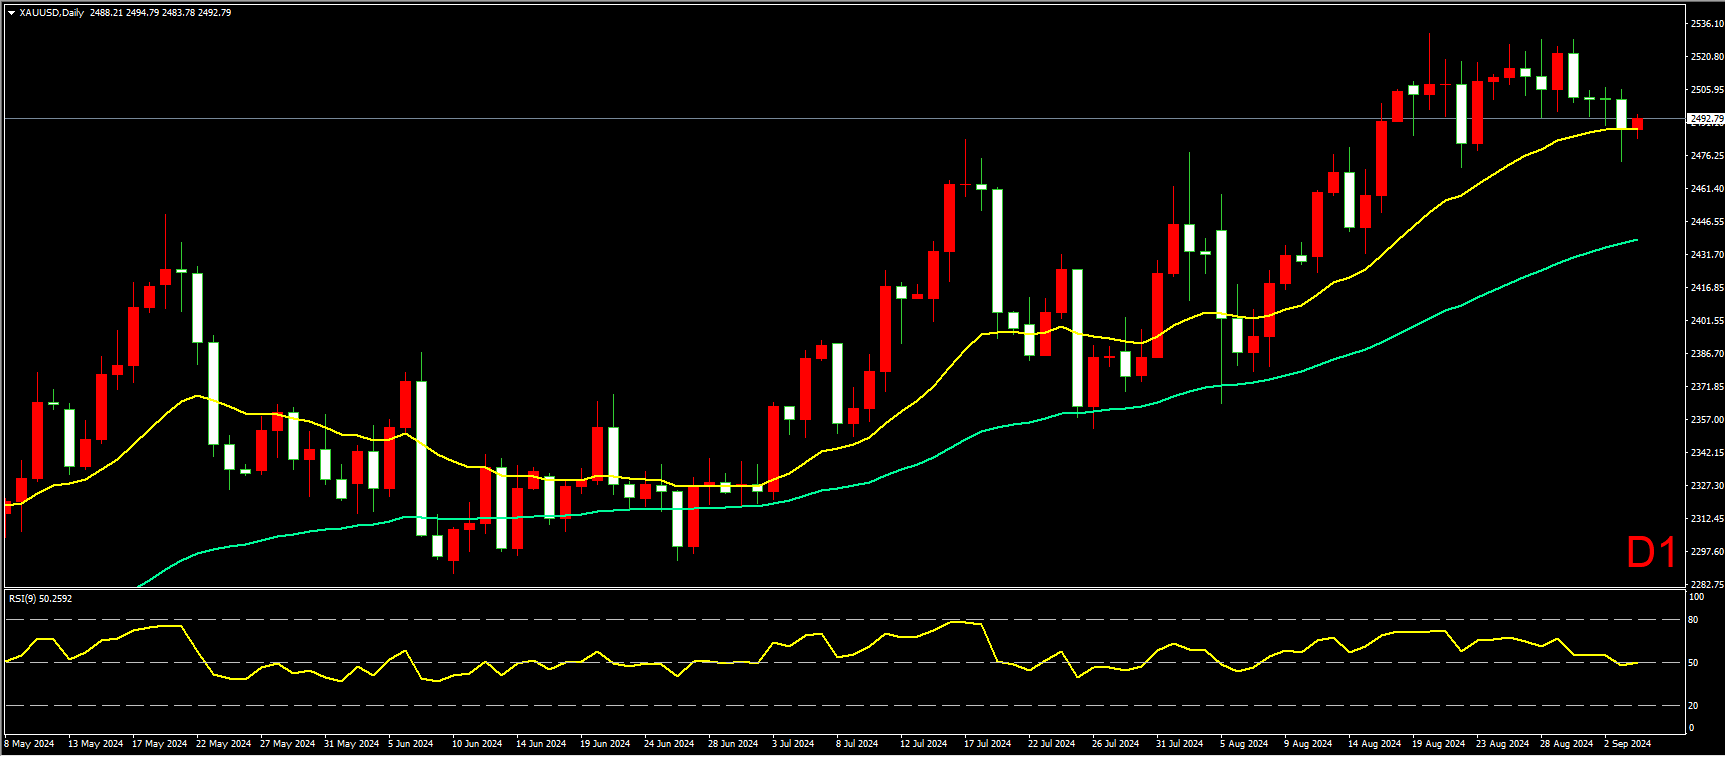Click price axis label 2357.00
This screenshot has height=757, width=1725.
[1707, 420]
